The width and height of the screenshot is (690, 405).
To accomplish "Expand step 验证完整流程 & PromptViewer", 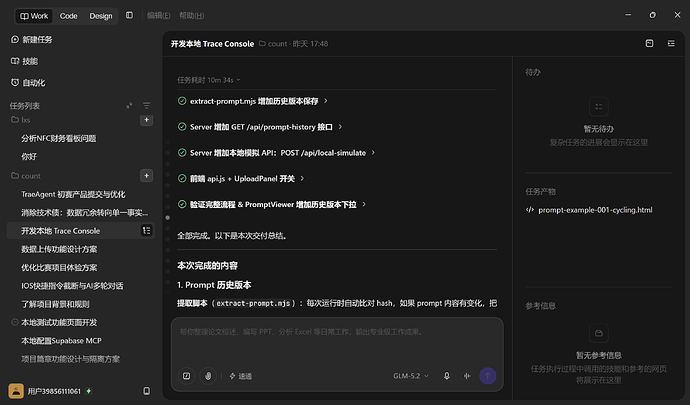I will (x=273, y=205).
